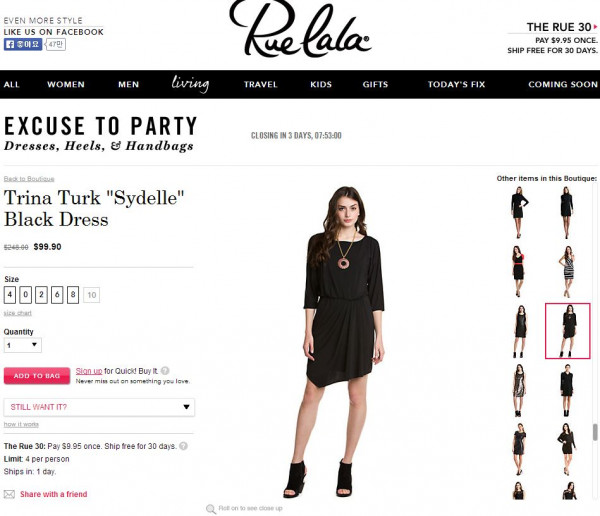Screen dimensions: 600x516
Task: Click the pink arrow beside THE RUE 30
Action: pos(595,27)
